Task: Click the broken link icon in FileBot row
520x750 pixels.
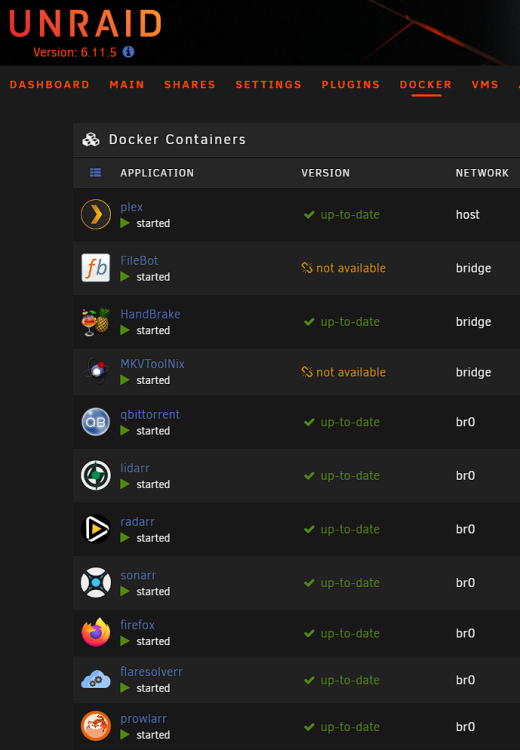Action: [x=307, y=268]
